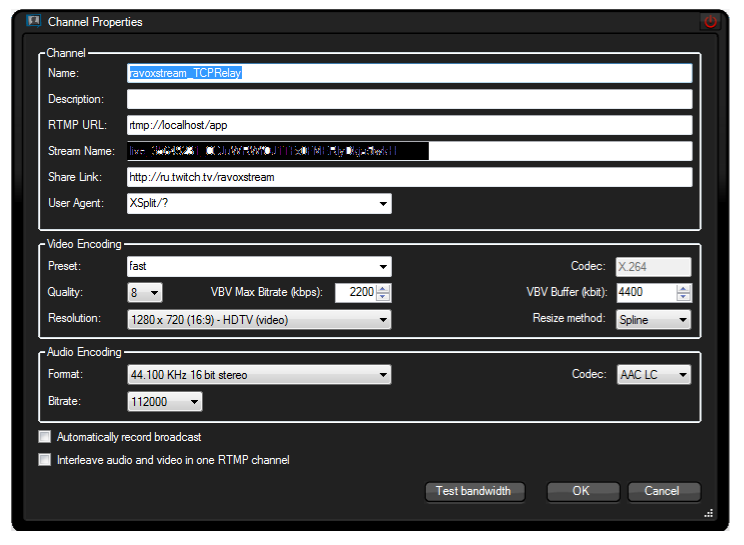Toggle Interleave audio and video checkbox
The image size is (744, 545).
coord(44,460)
